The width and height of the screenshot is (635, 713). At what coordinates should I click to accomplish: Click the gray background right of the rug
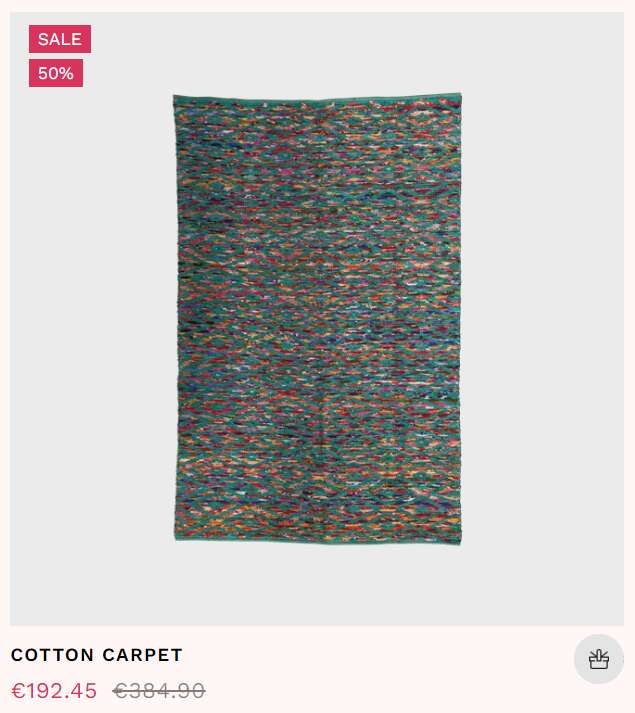coord(543,318)
